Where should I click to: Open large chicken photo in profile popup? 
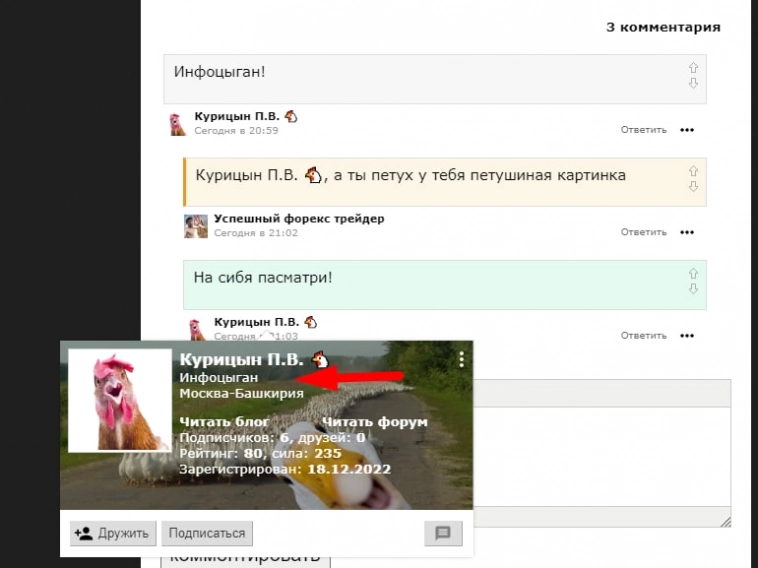120,401
